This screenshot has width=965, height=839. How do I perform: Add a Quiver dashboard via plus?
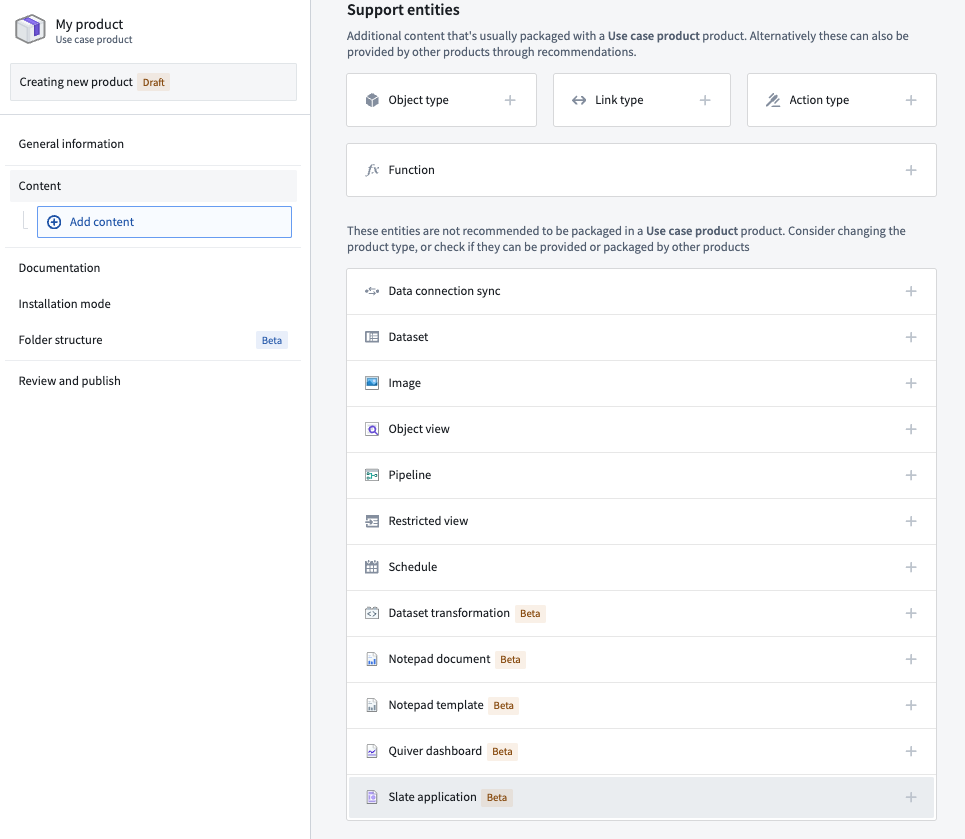point(911,751)
